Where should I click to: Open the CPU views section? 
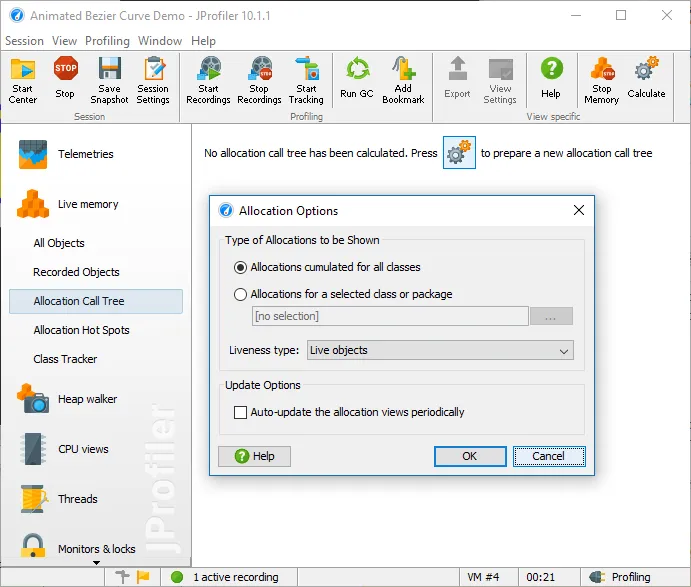[64, 449]
